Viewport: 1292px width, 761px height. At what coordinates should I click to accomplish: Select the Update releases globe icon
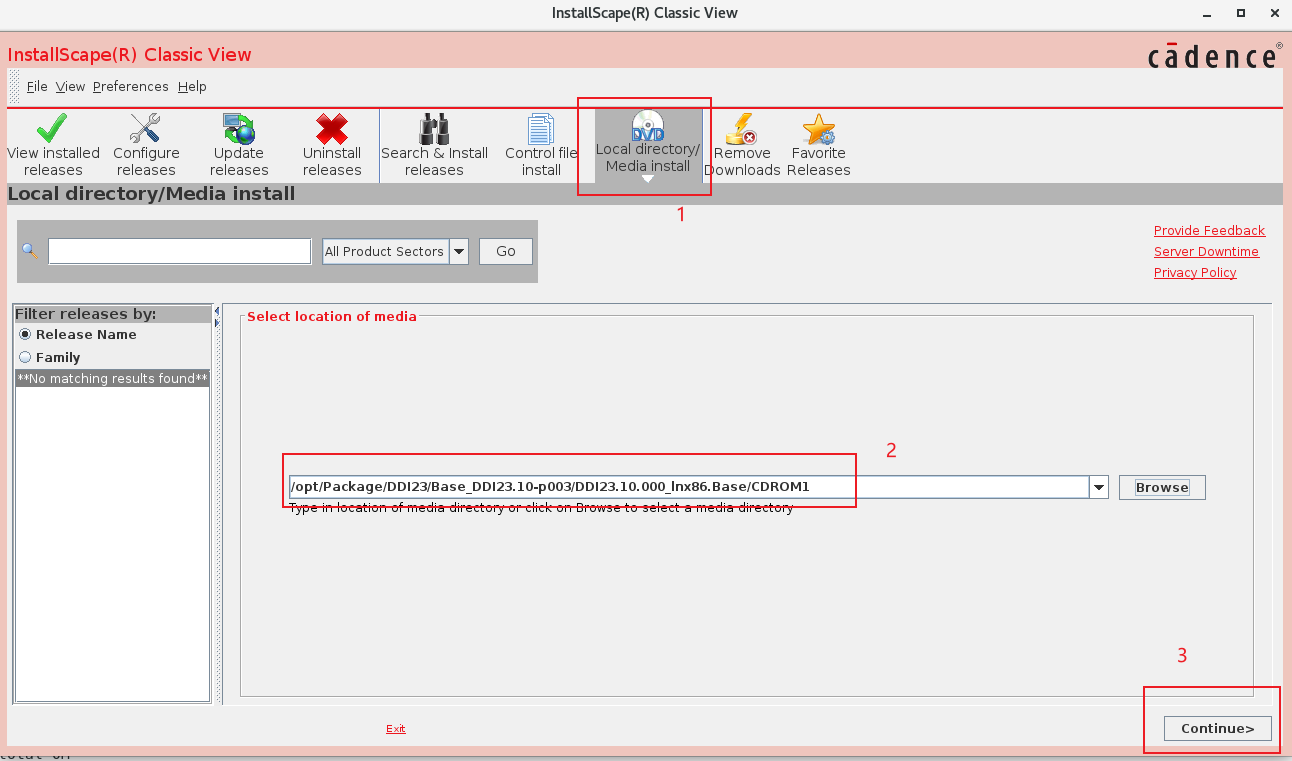(x=239, y=129)
